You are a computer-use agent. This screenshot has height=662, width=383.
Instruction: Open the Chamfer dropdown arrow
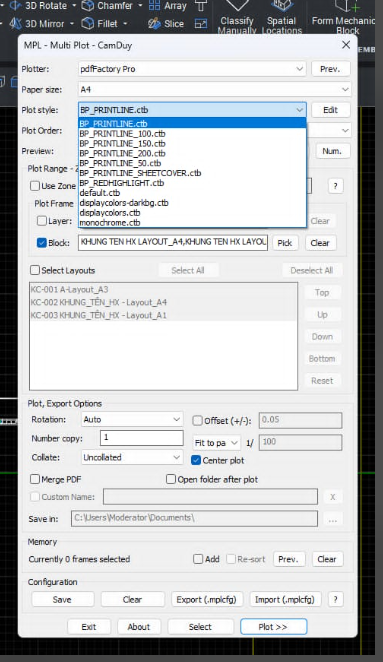140,6
